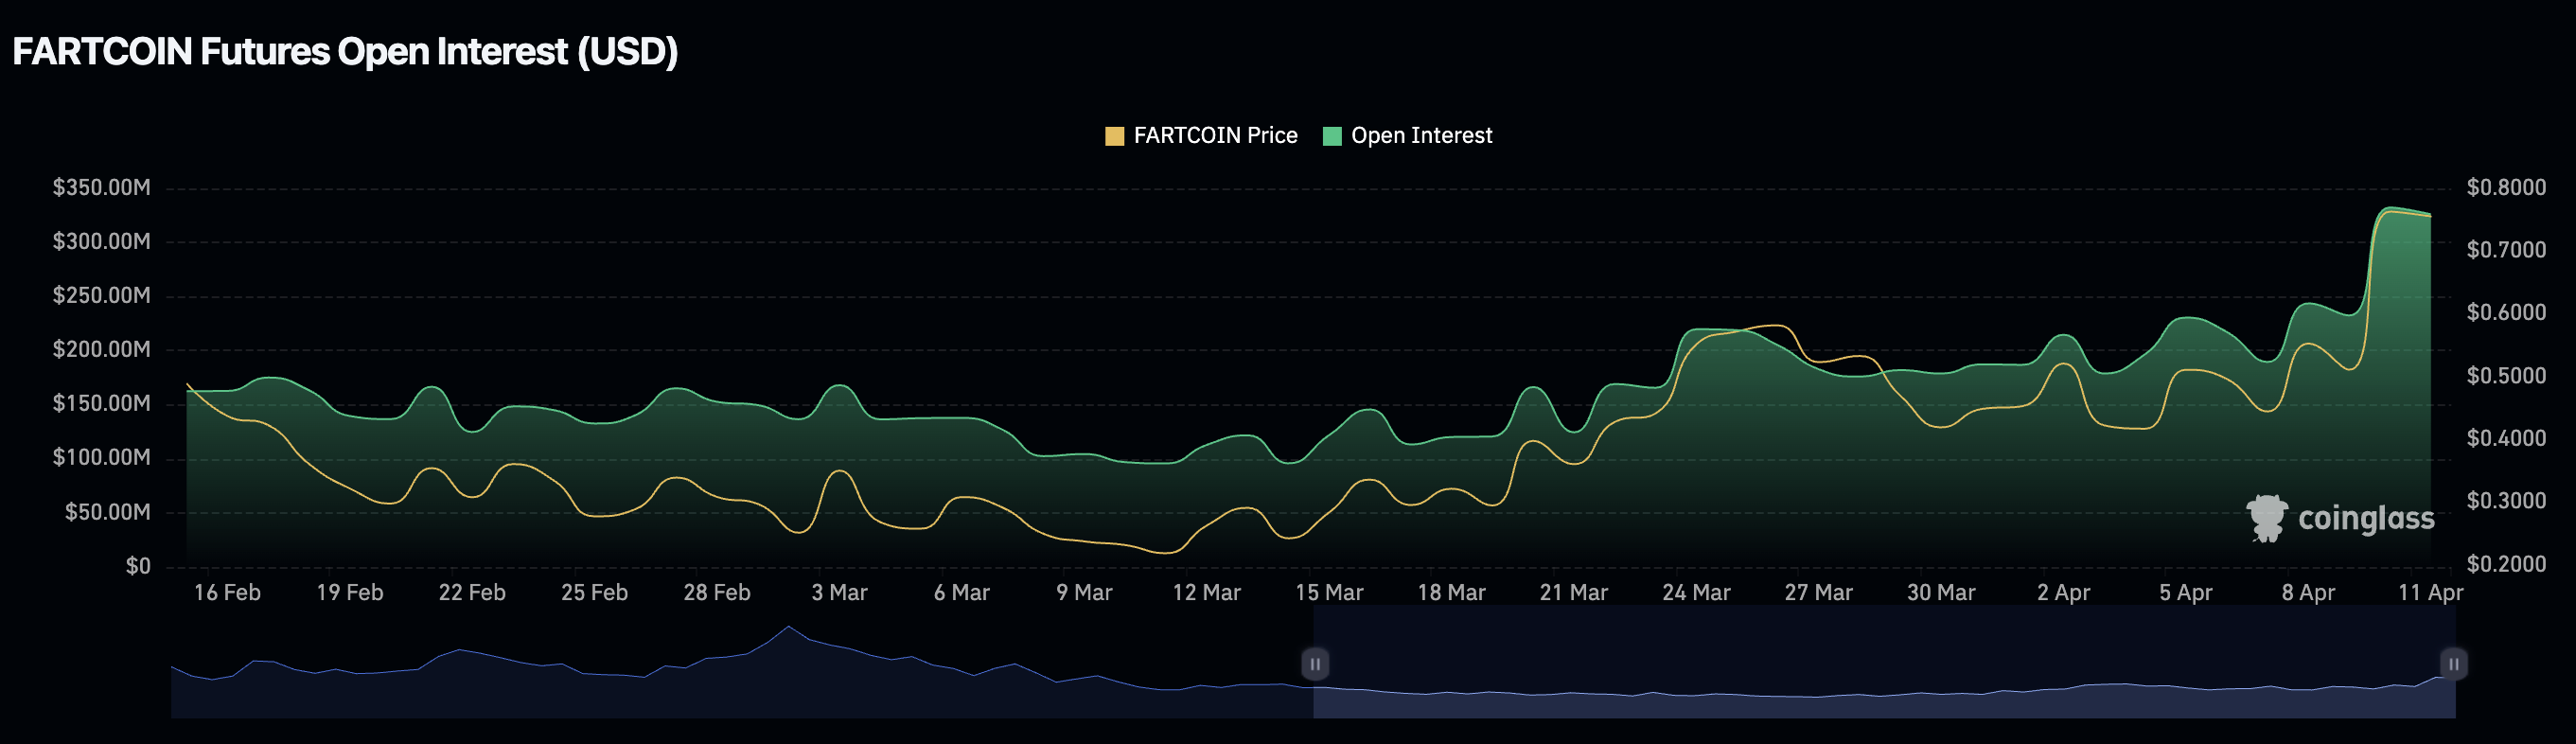2576x744 pixels.
Task: Click the 11 Apr date label
Action: (2430, 593)
